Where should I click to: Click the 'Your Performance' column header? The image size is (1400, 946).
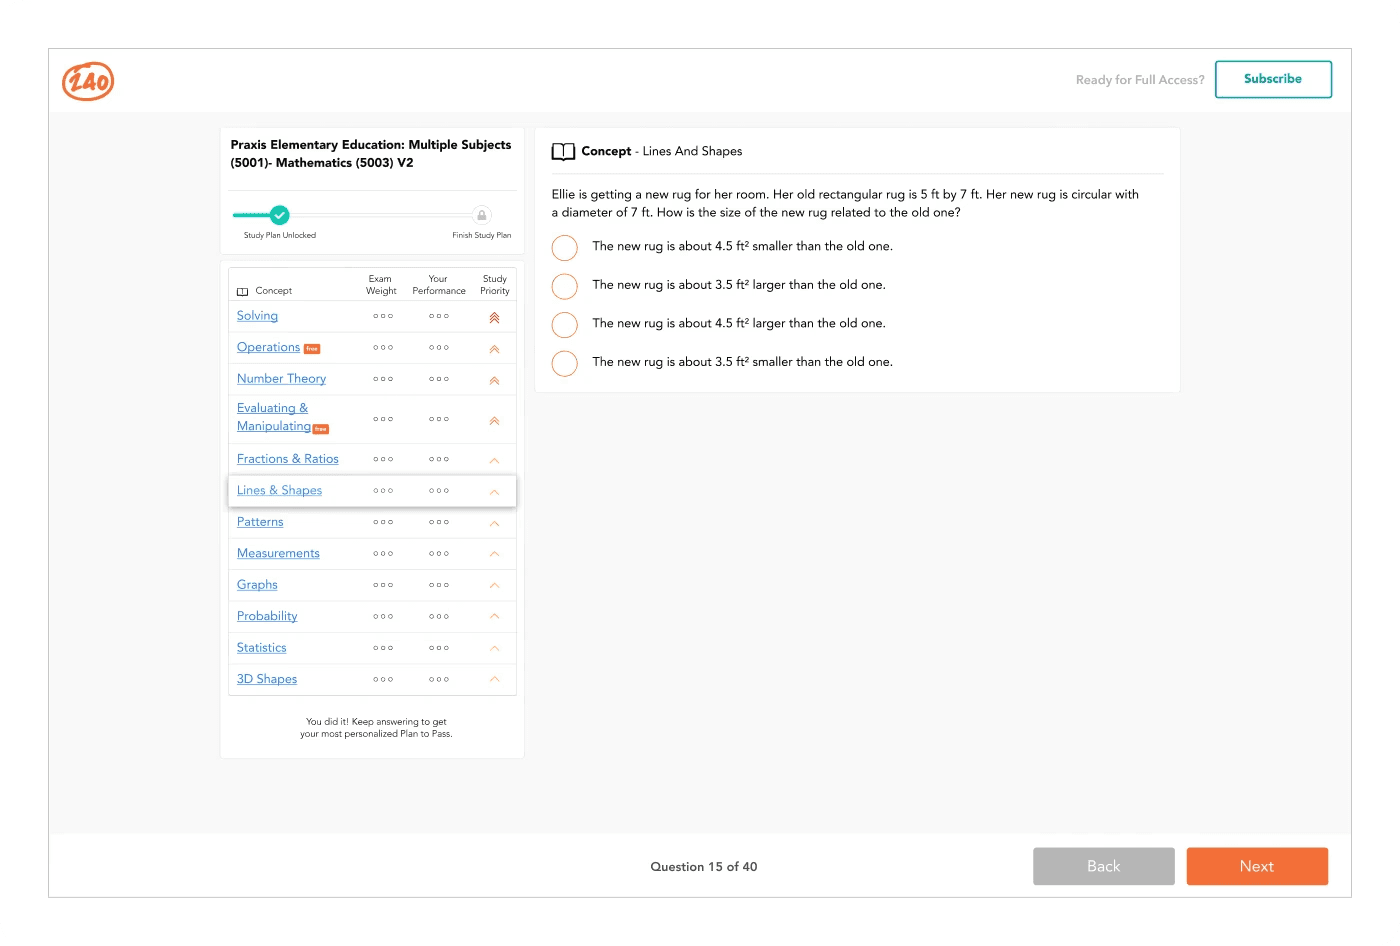[x=439, y=285]
